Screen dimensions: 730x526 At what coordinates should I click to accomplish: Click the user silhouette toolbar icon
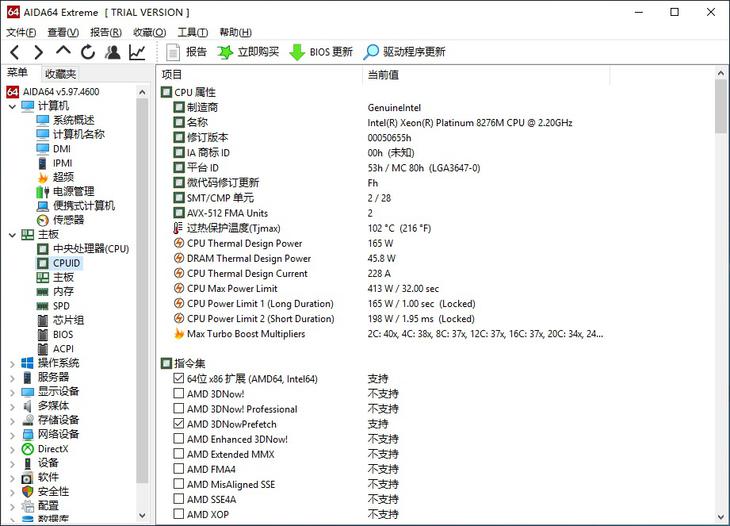coord(112,52)
